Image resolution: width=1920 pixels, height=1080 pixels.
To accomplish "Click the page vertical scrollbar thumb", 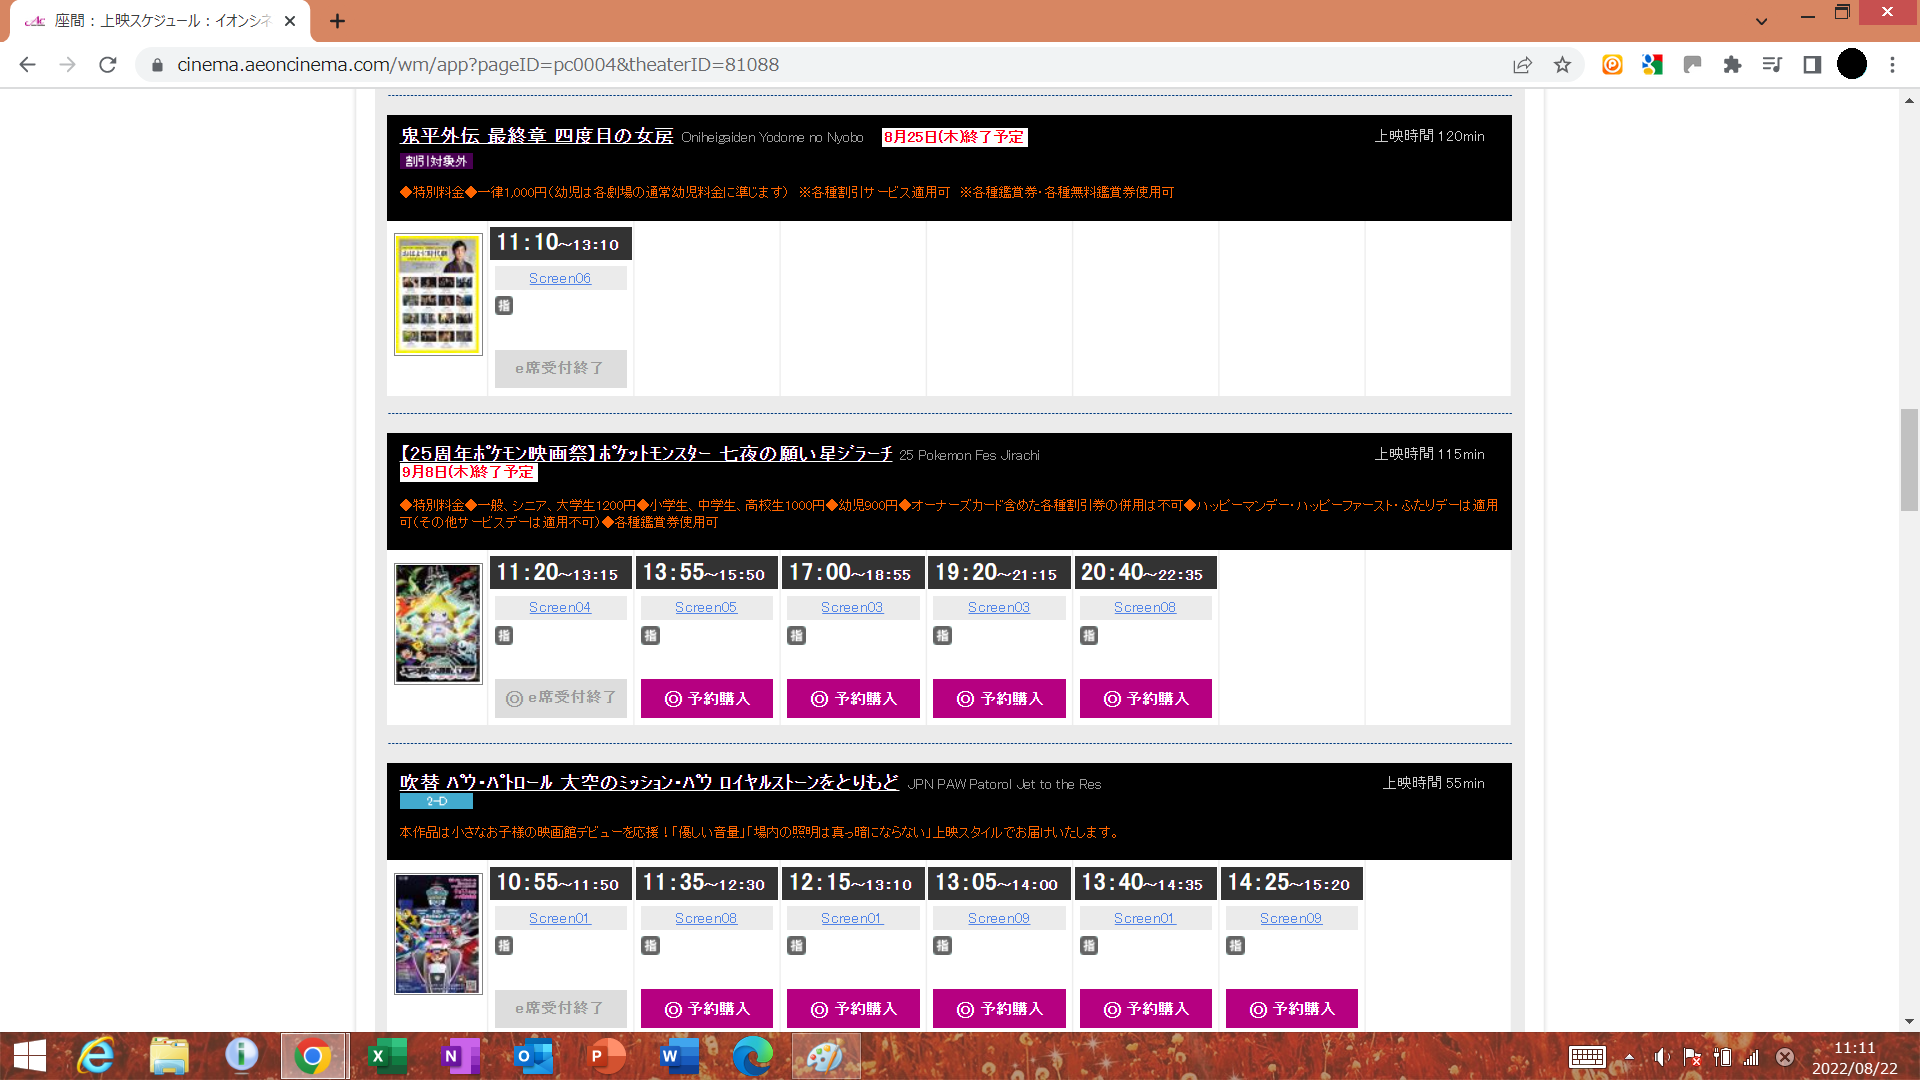I will [1909, 460].
